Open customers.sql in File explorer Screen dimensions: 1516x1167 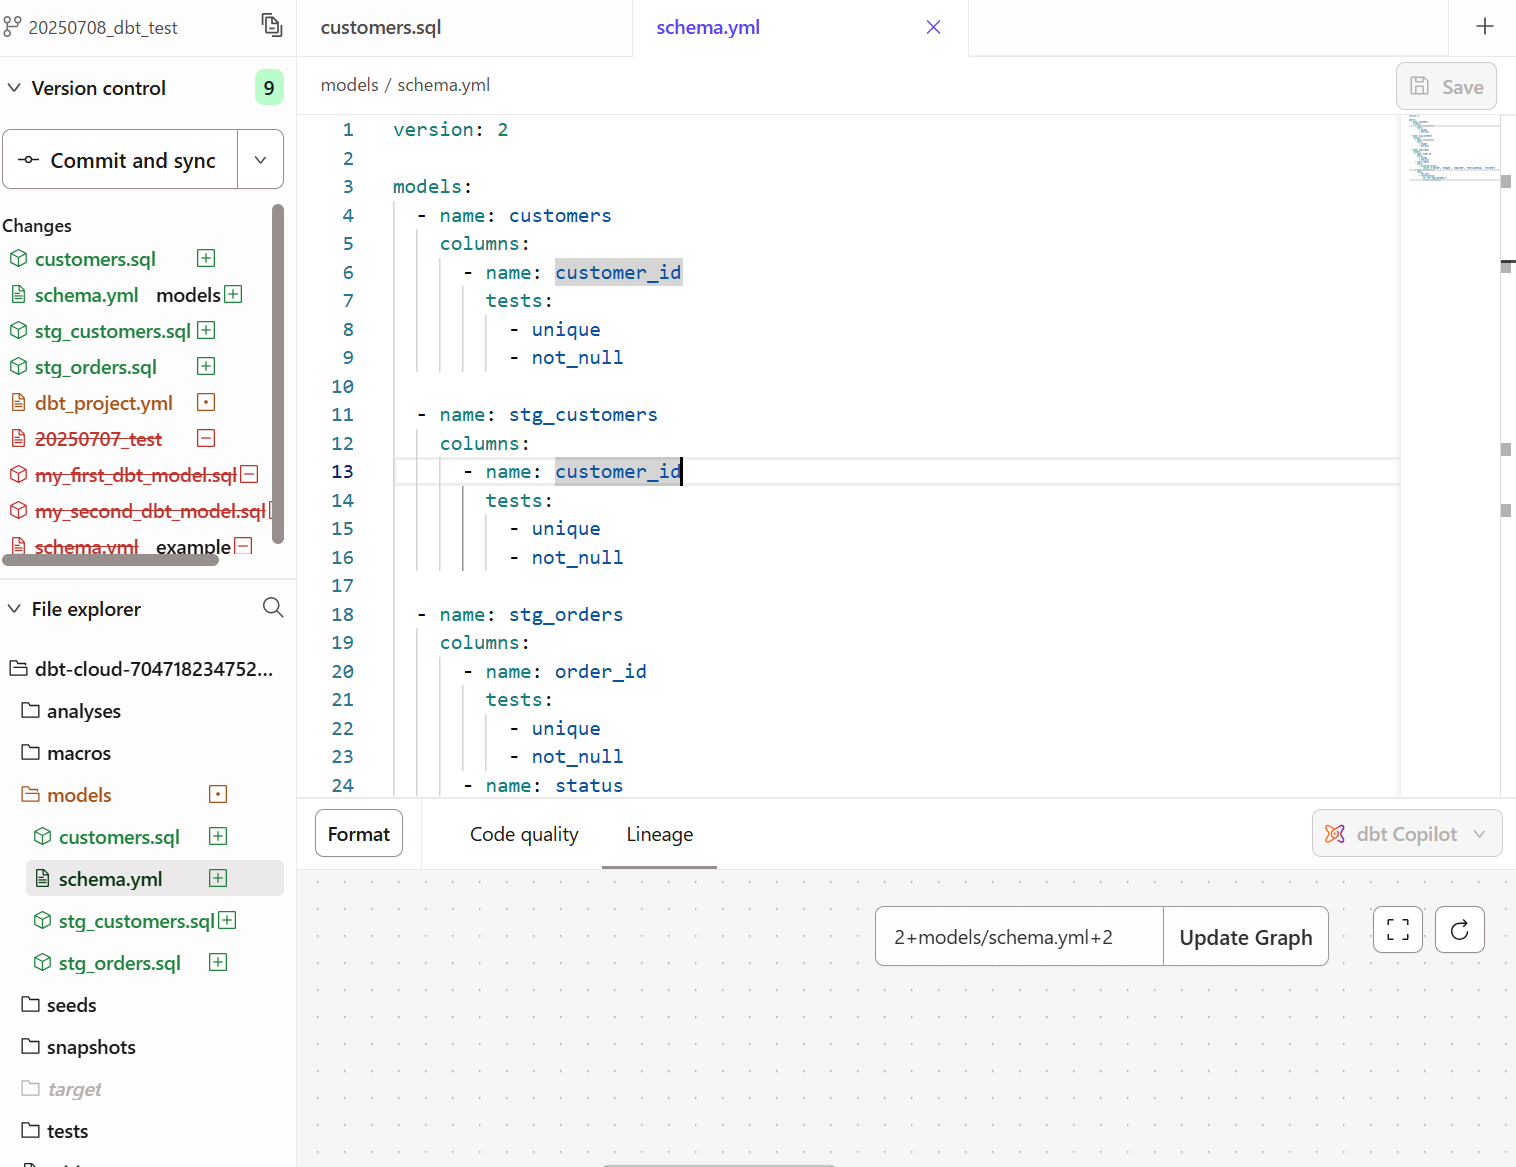point(118,837)
